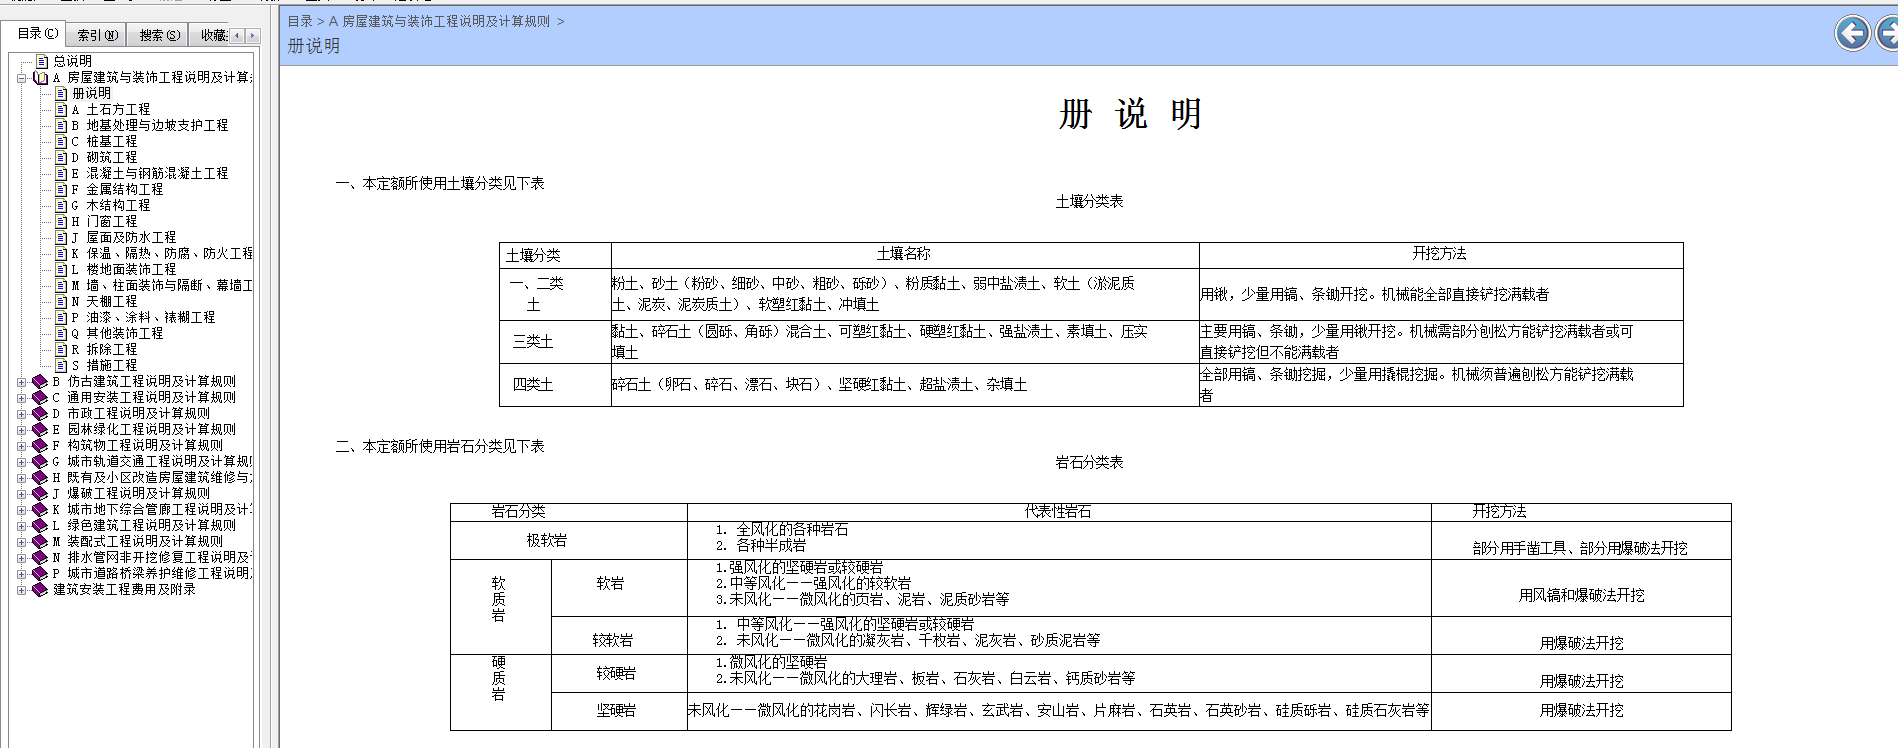Viewport: 1898px width, 748px height.
Task: Click the page icon for Q 其他装饰工程
Action: 61,333
